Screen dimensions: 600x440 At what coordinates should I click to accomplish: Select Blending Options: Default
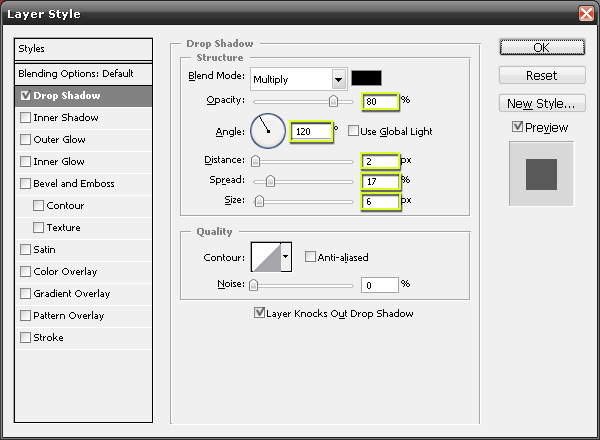[x=83, y=73]
